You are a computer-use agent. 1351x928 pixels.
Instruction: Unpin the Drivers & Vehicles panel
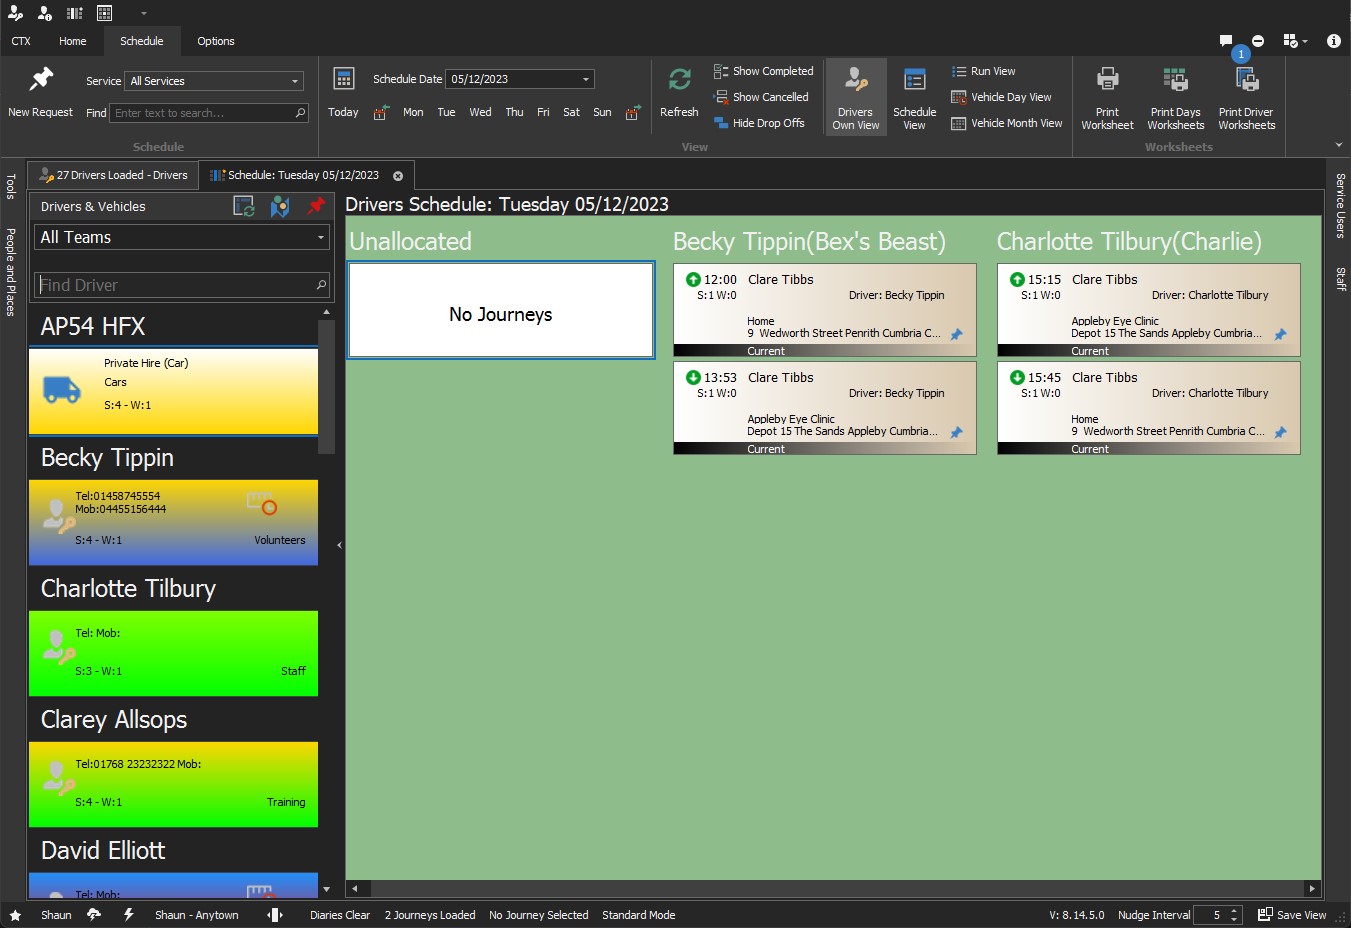coord(316,206)
